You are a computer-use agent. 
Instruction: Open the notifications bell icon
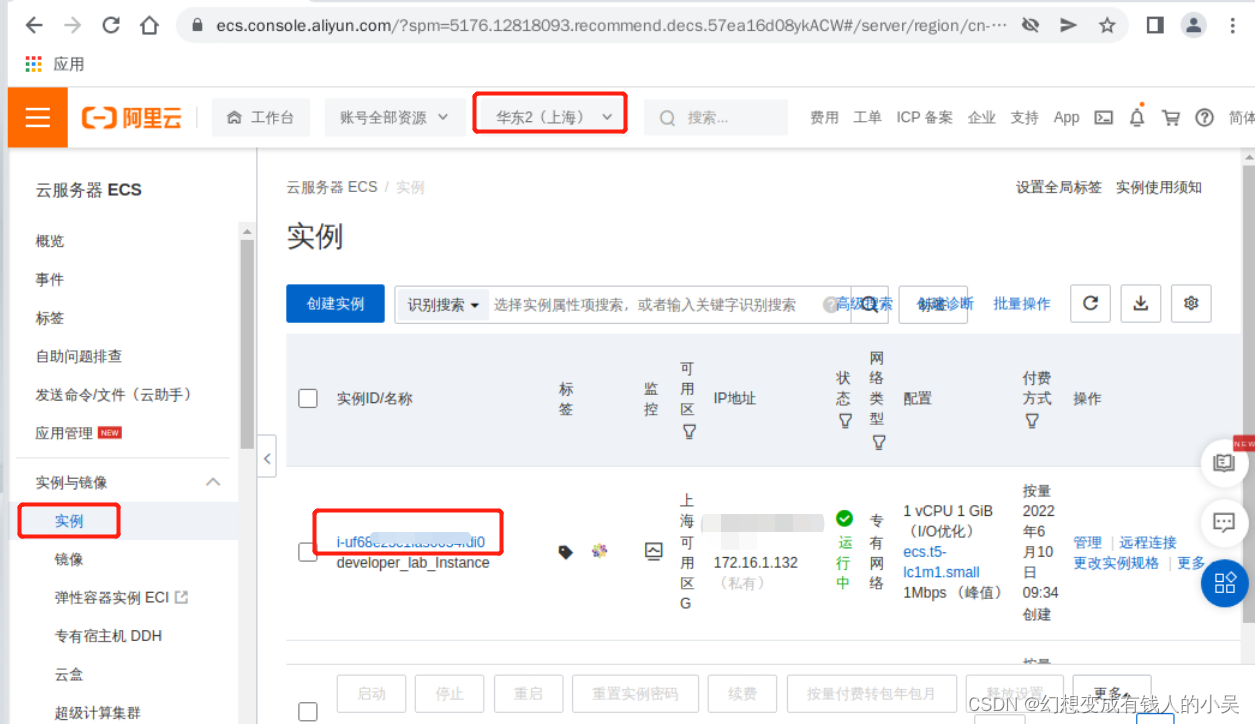tap(1137, 117)
